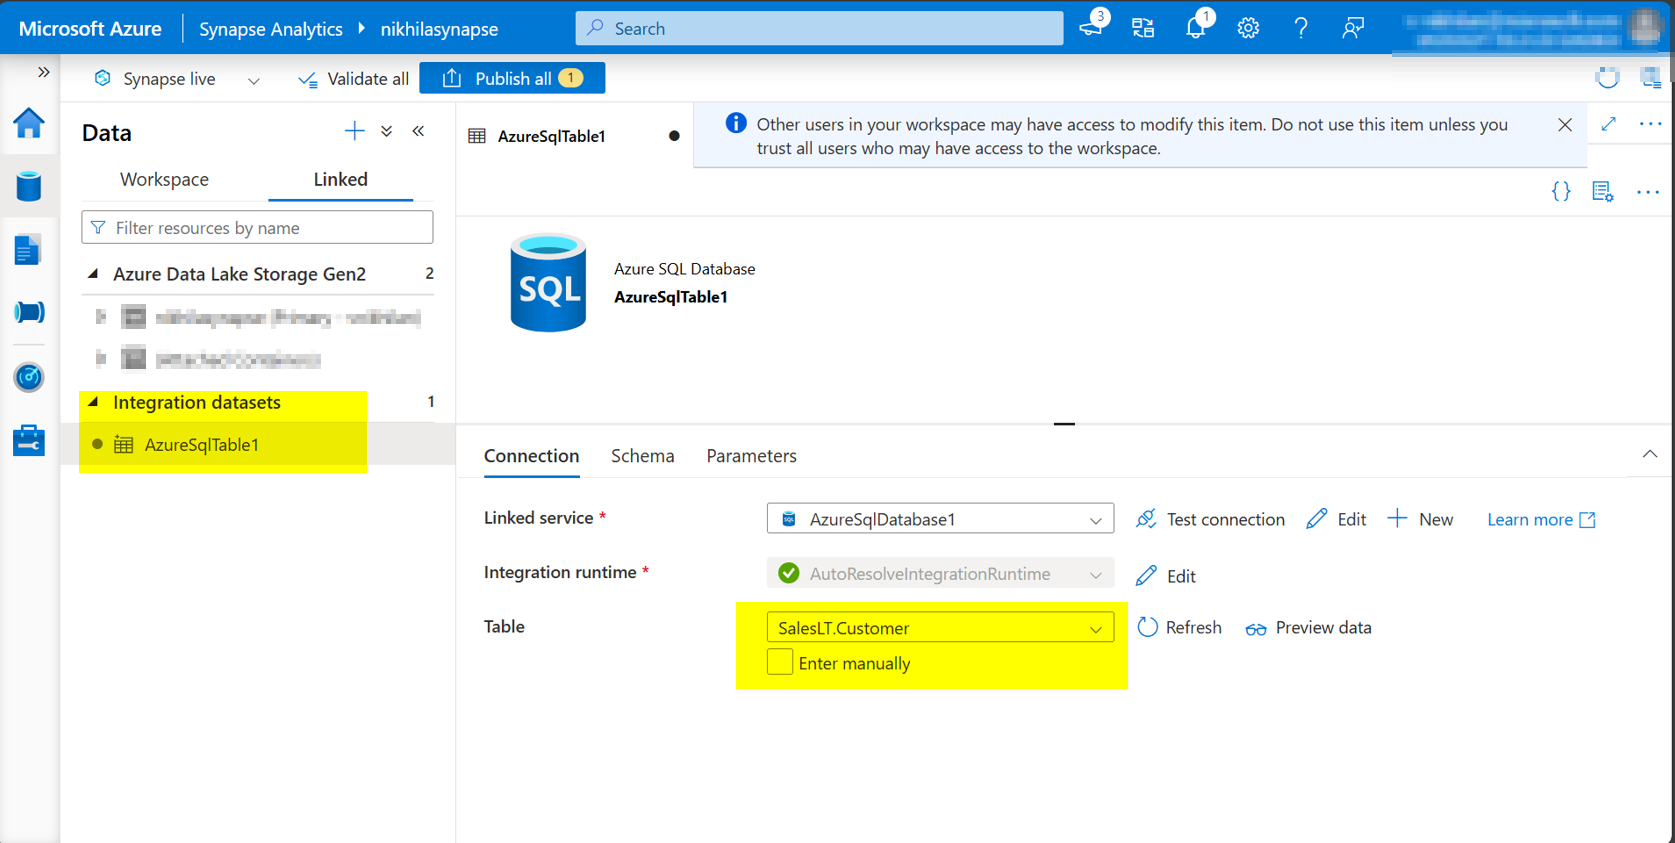The image size is (1675, 843).
Task: Collapse the Data panel with double-left chevron
Action: [x=419, y=131]
